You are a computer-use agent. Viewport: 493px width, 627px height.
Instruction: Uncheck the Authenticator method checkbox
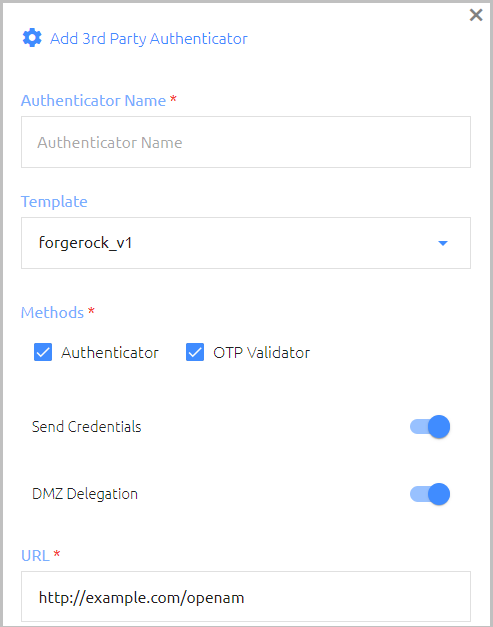(x=43, y=352)
